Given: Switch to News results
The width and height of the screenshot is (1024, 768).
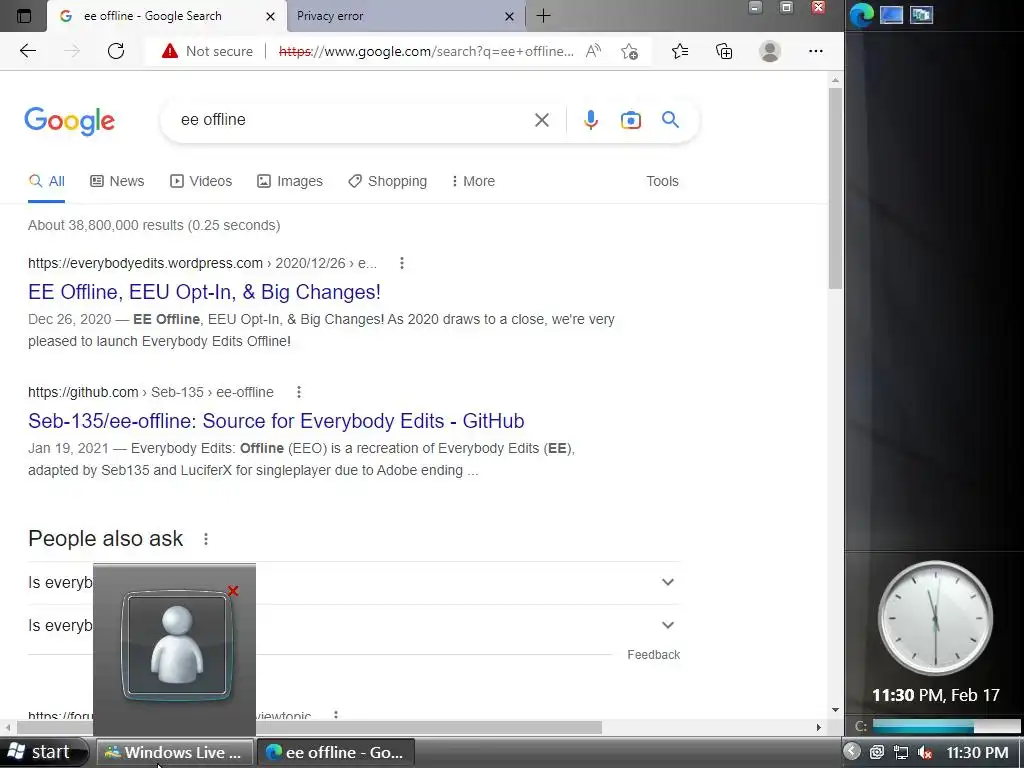Looking at the screenshot, I should (117, 181).
